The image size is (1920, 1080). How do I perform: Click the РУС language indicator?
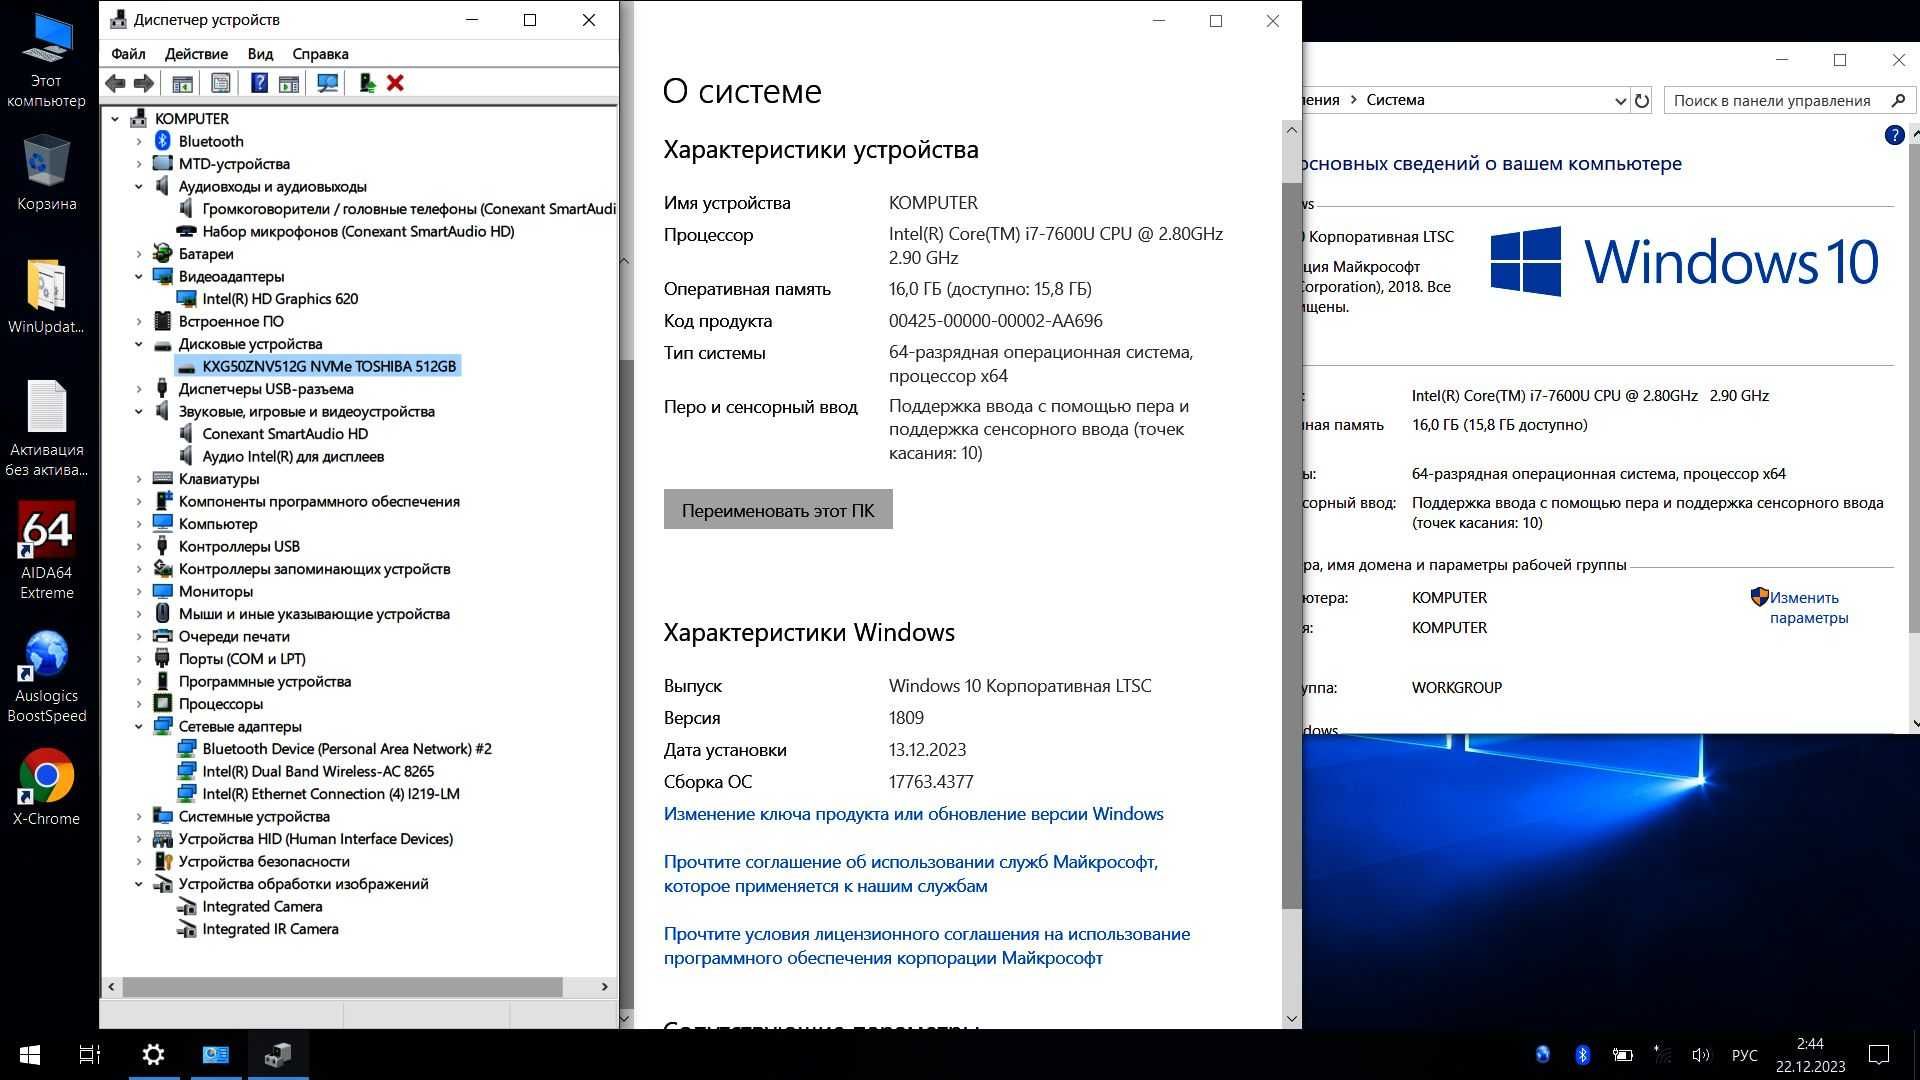1744,1055
